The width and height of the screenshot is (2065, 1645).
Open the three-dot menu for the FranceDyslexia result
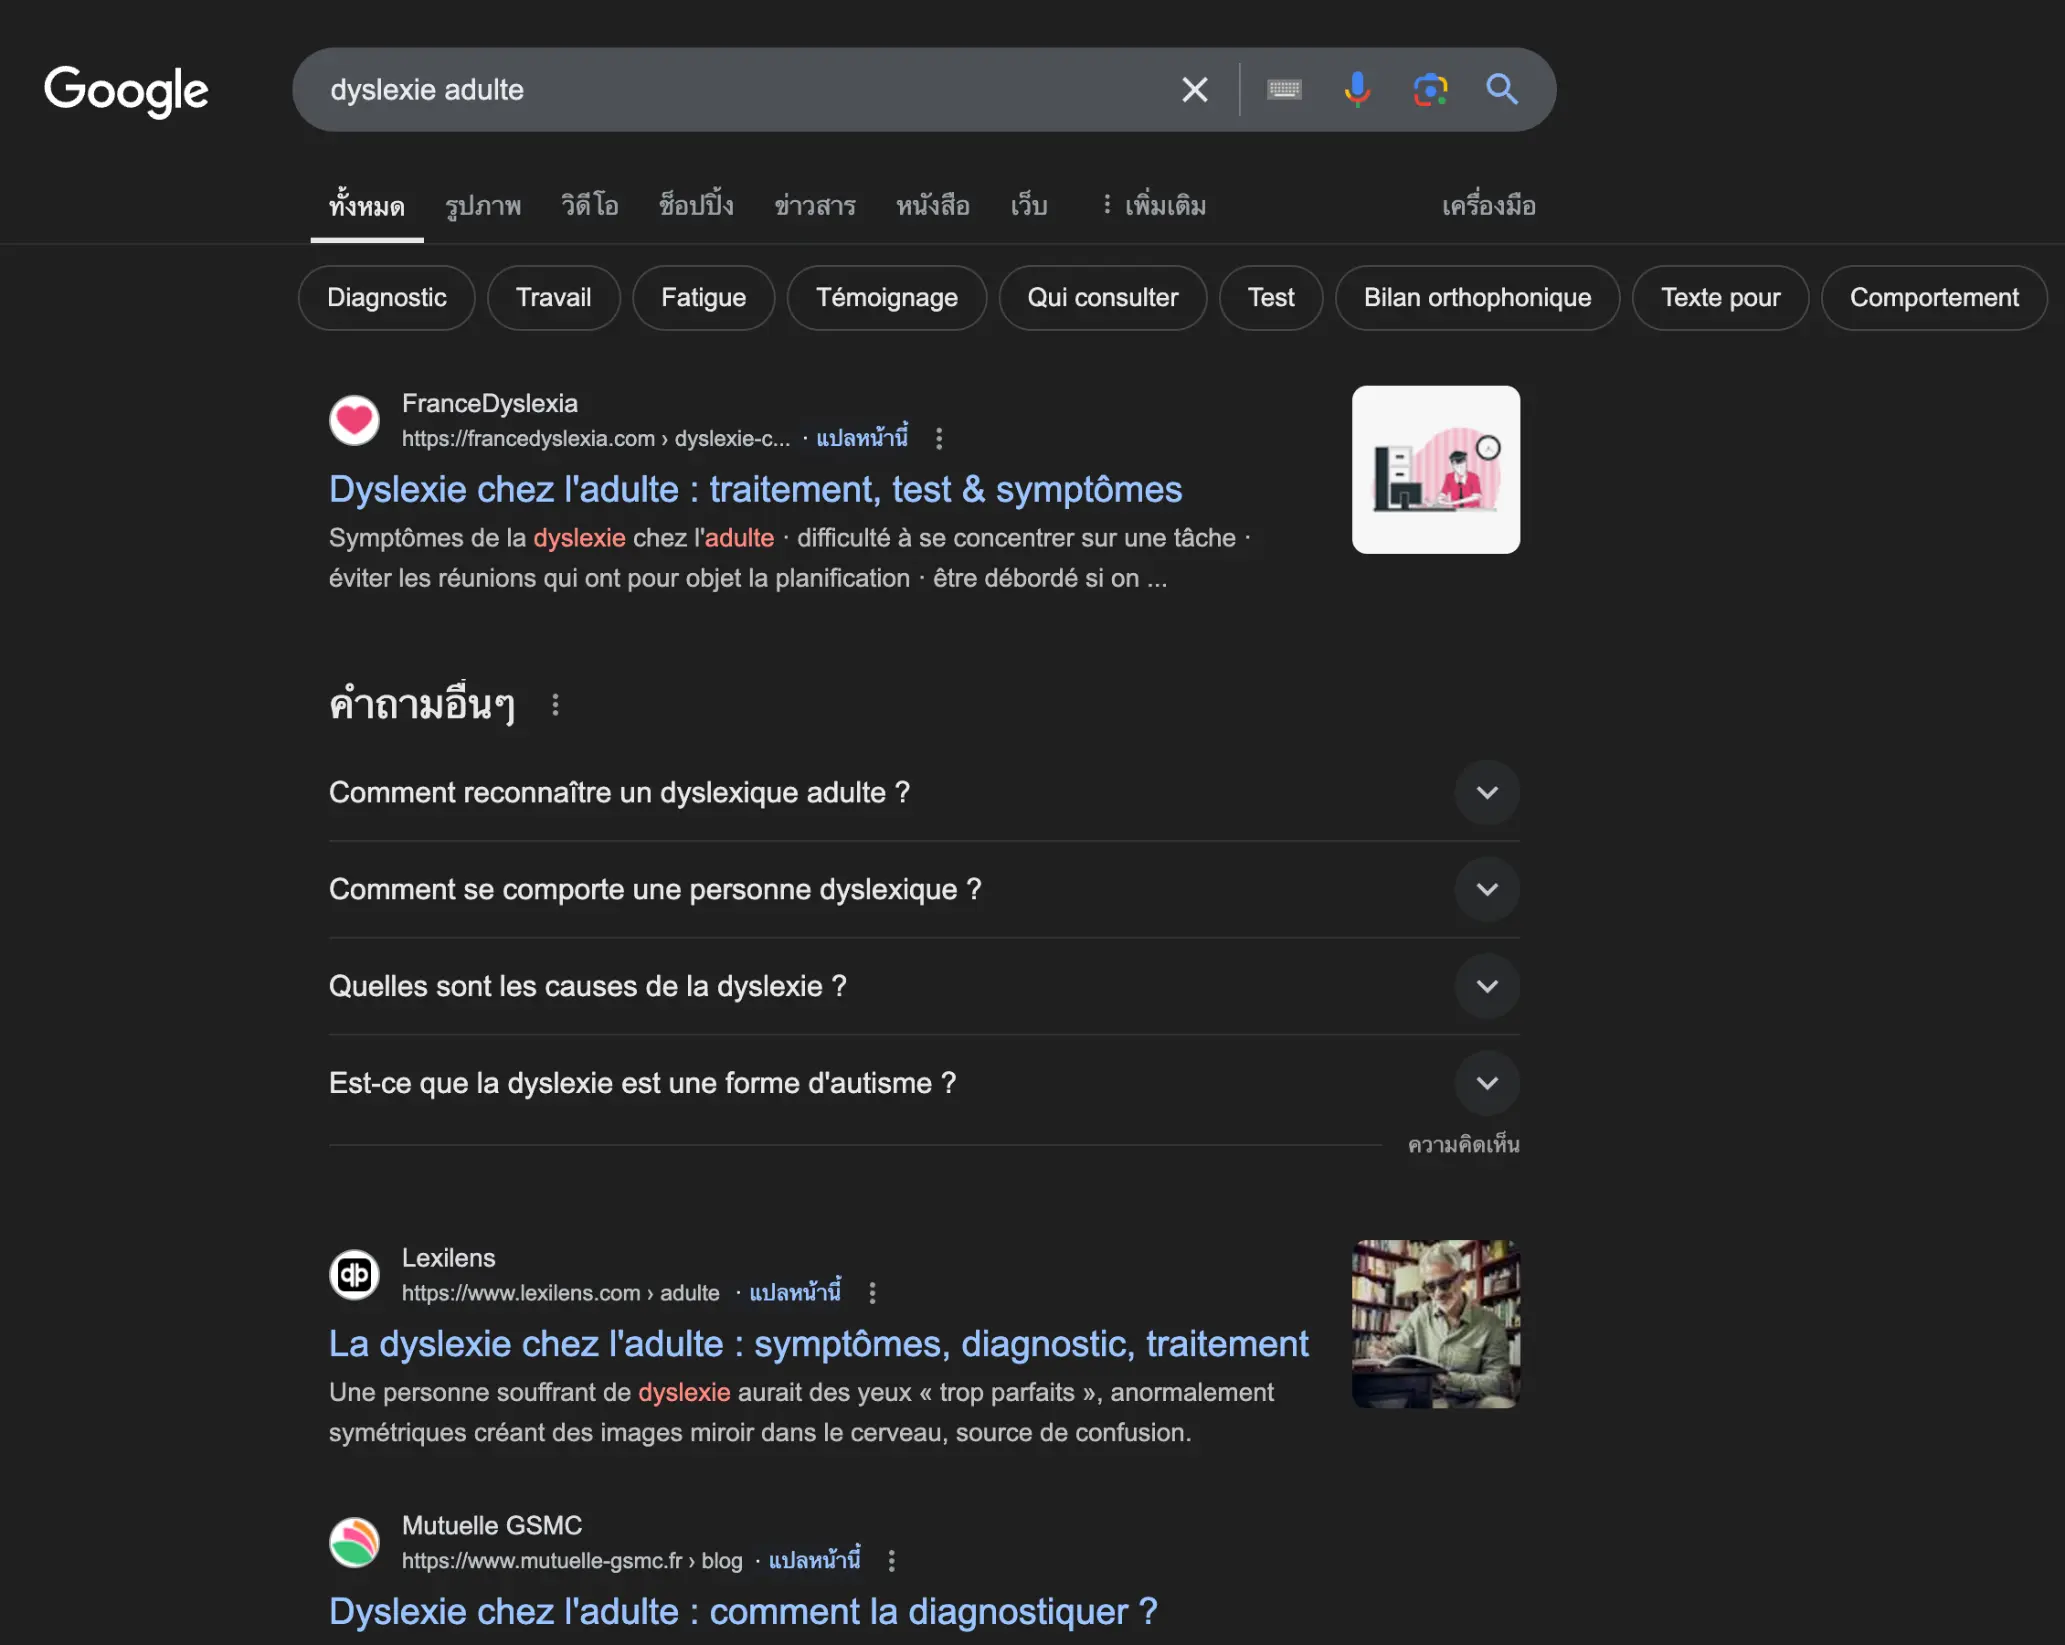pos(938,439)
